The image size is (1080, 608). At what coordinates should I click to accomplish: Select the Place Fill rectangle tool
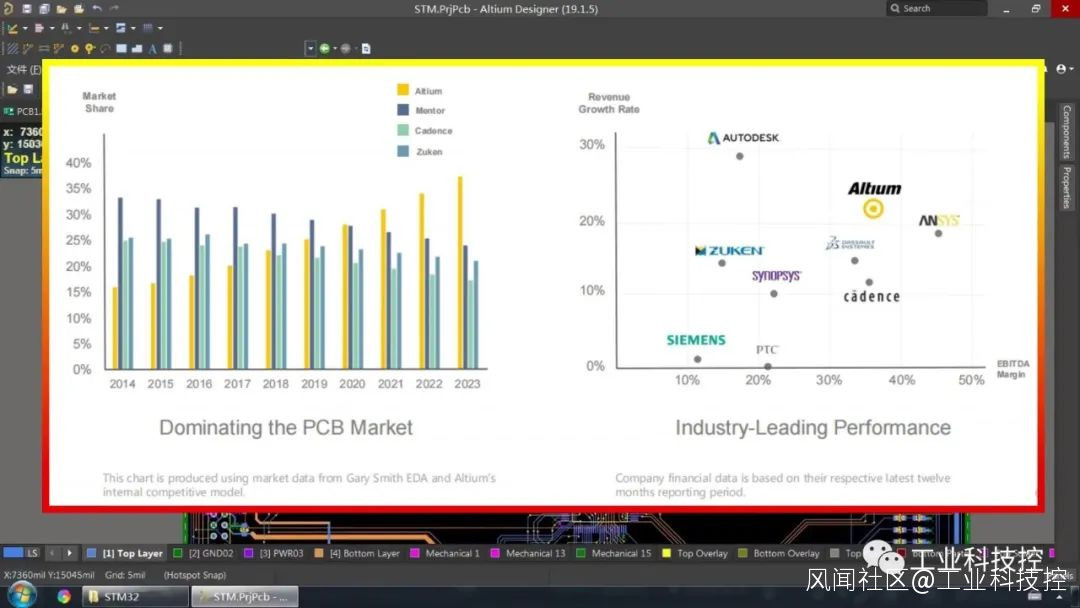pyautogui.click(x=121, y=48)
